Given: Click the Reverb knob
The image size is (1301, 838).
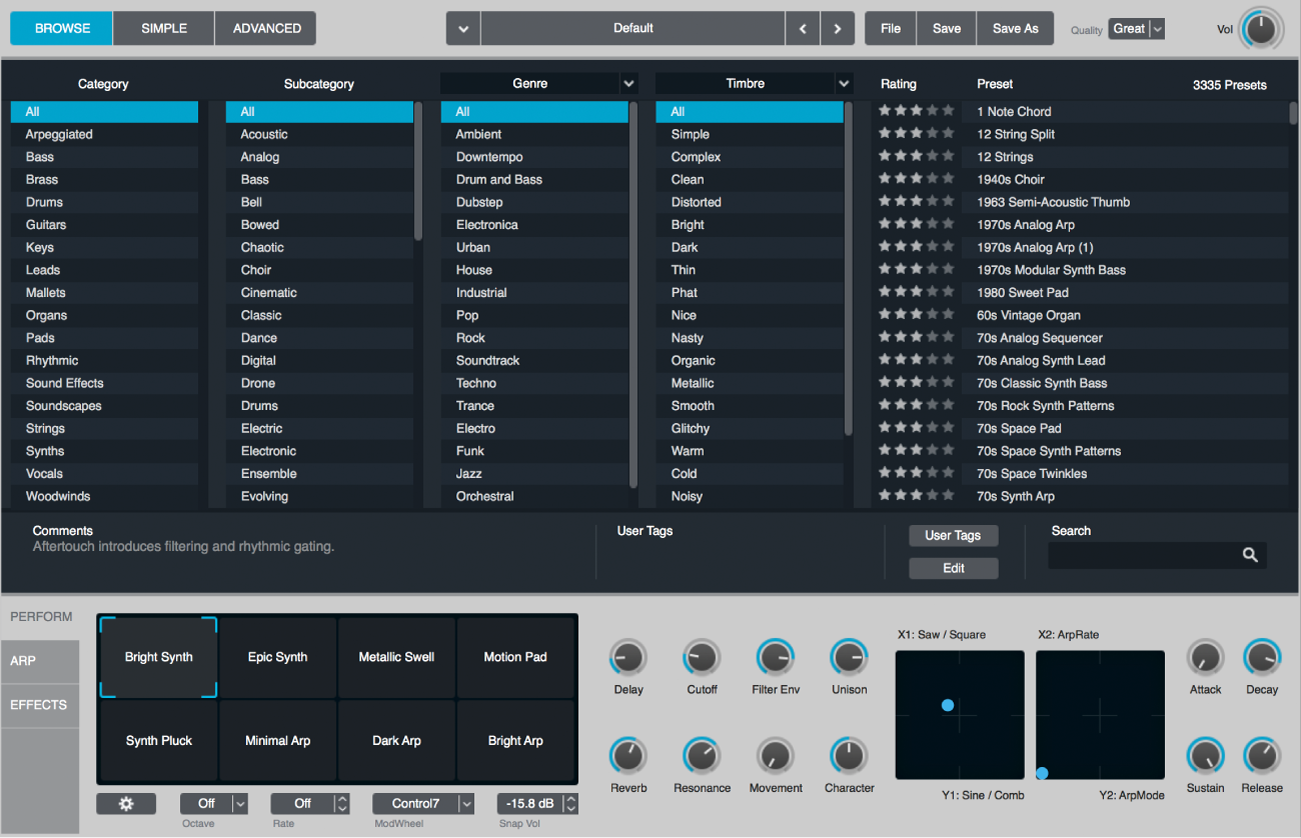Looking at the screenshot, I should 628,756.
